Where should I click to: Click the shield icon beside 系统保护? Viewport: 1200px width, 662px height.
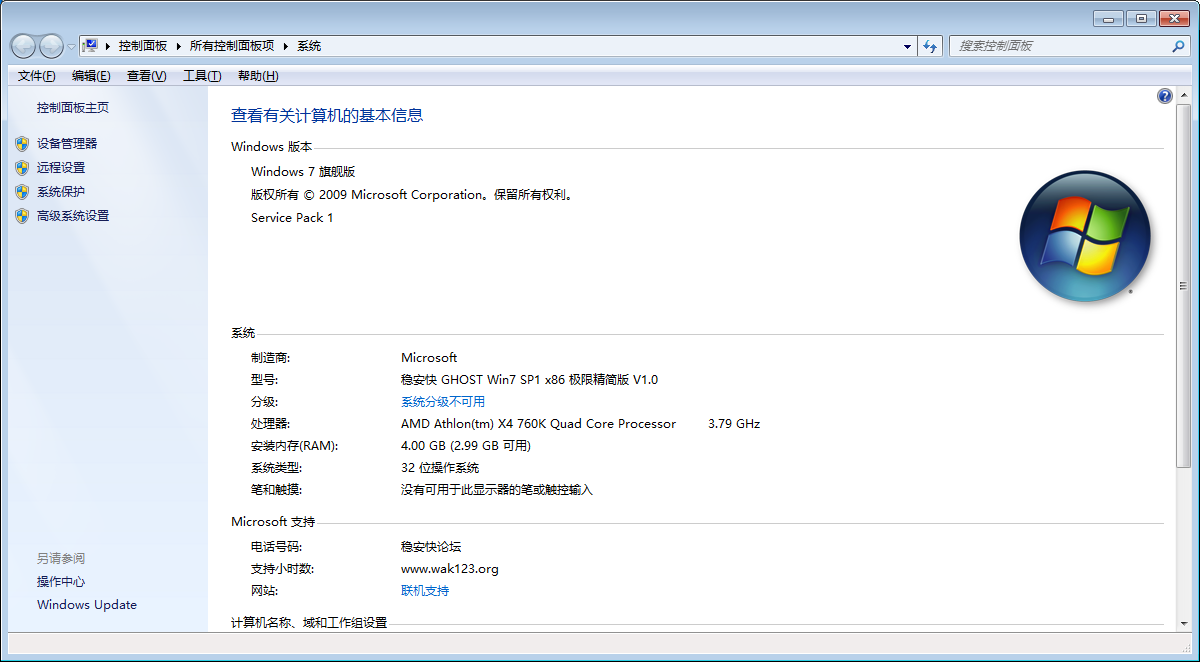22,192
